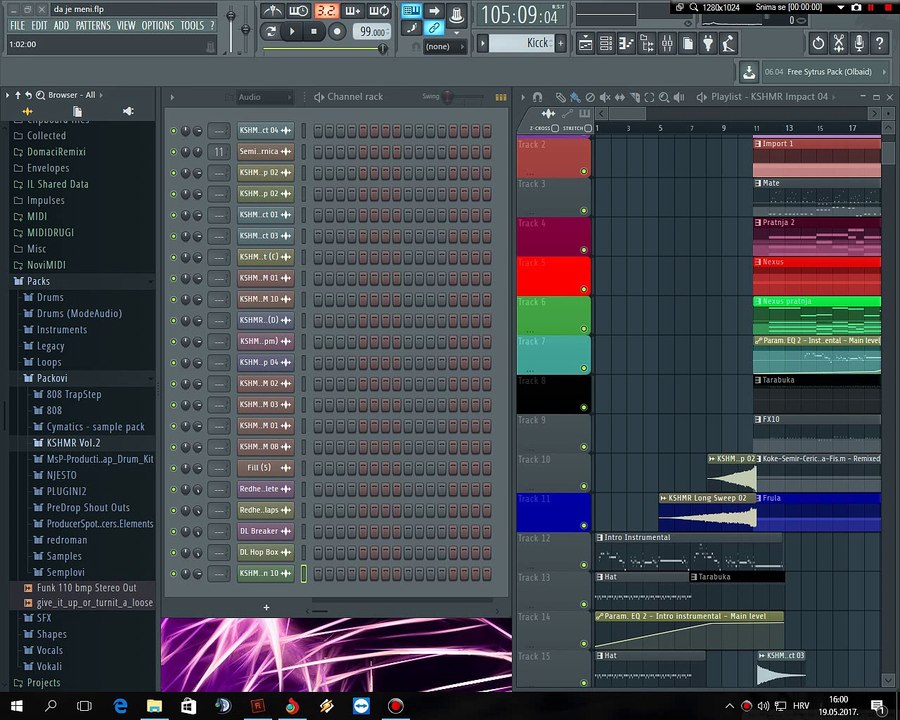Viewport: 900px width, 720px height.
Task: Select the Zoom magnifier tool in Playlist
Action: pos(664,97)
